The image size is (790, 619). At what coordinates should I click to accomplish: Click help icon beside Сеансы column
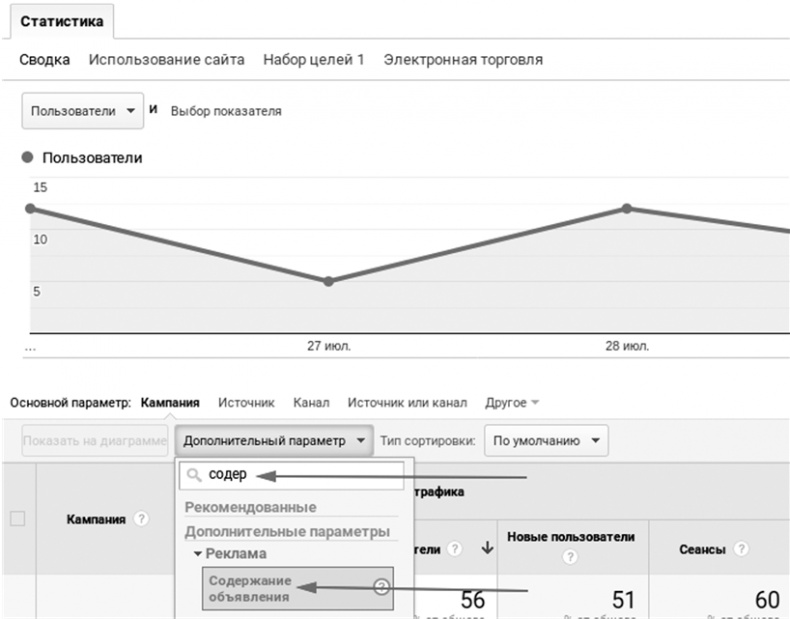[x=739, y=549]
